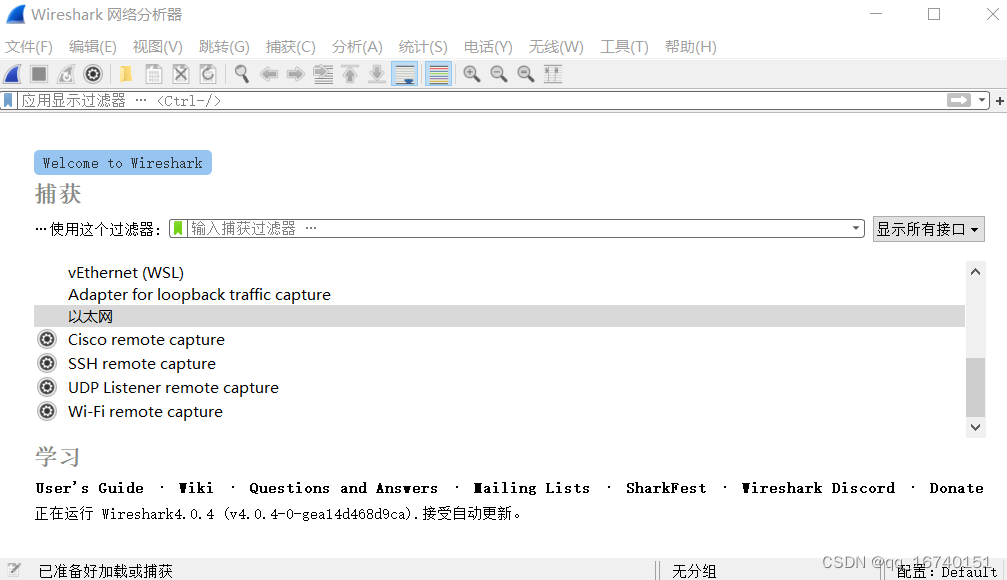Open the SharkFest link
The width and height of the screenshot is (1007, 580).
[x=666, y=488]
